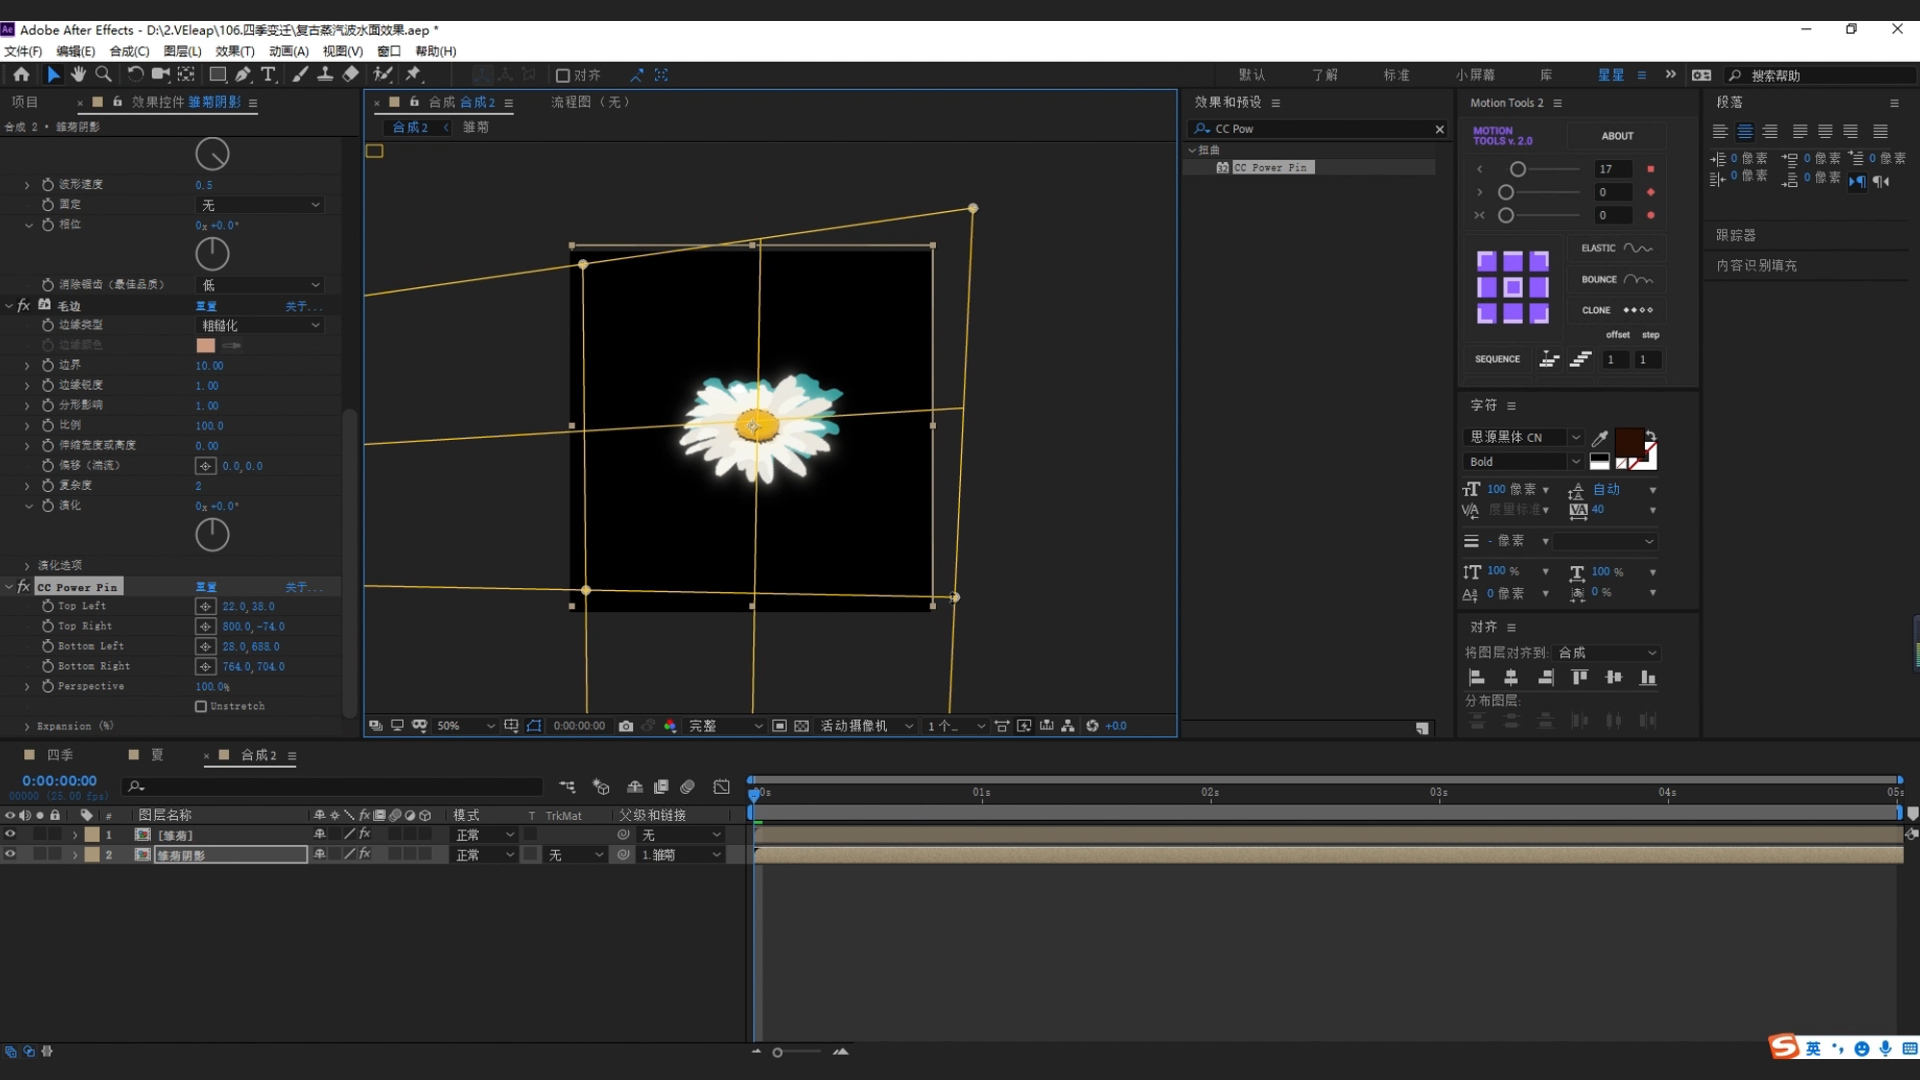
Task: Hide layer 1 with eye toggle
Action: pyautogui.click(x=10, y=834)
